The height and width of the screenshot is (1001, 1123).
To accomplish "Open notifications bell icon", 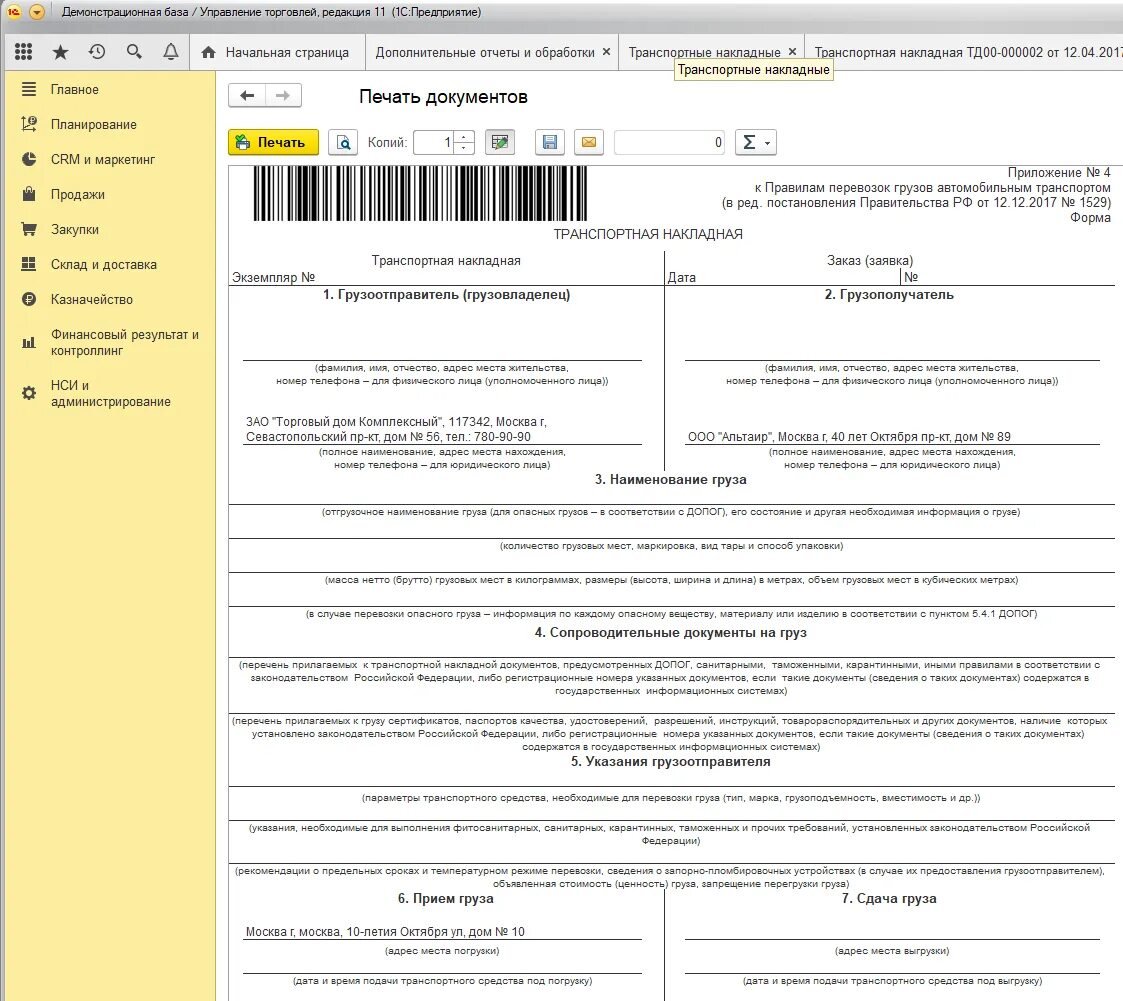I will point(170,52).
